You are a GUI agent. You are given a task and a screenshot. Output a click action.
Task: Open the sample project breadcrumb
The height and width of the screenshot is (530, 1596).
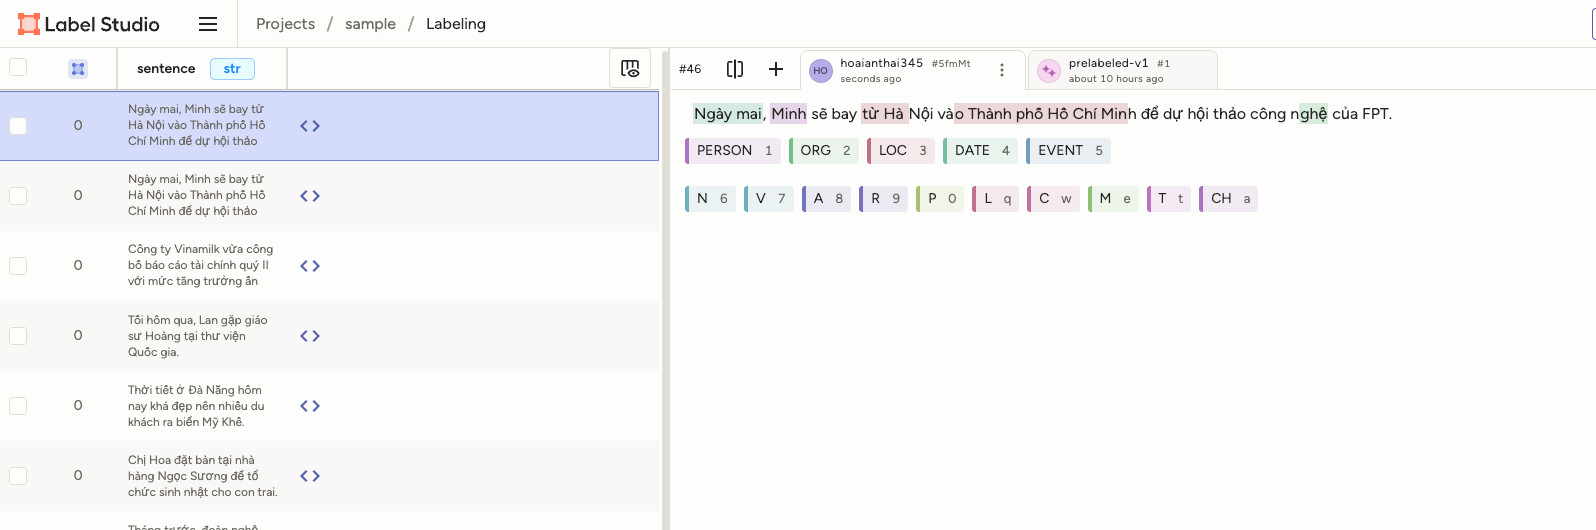click(x=370, y=24)
